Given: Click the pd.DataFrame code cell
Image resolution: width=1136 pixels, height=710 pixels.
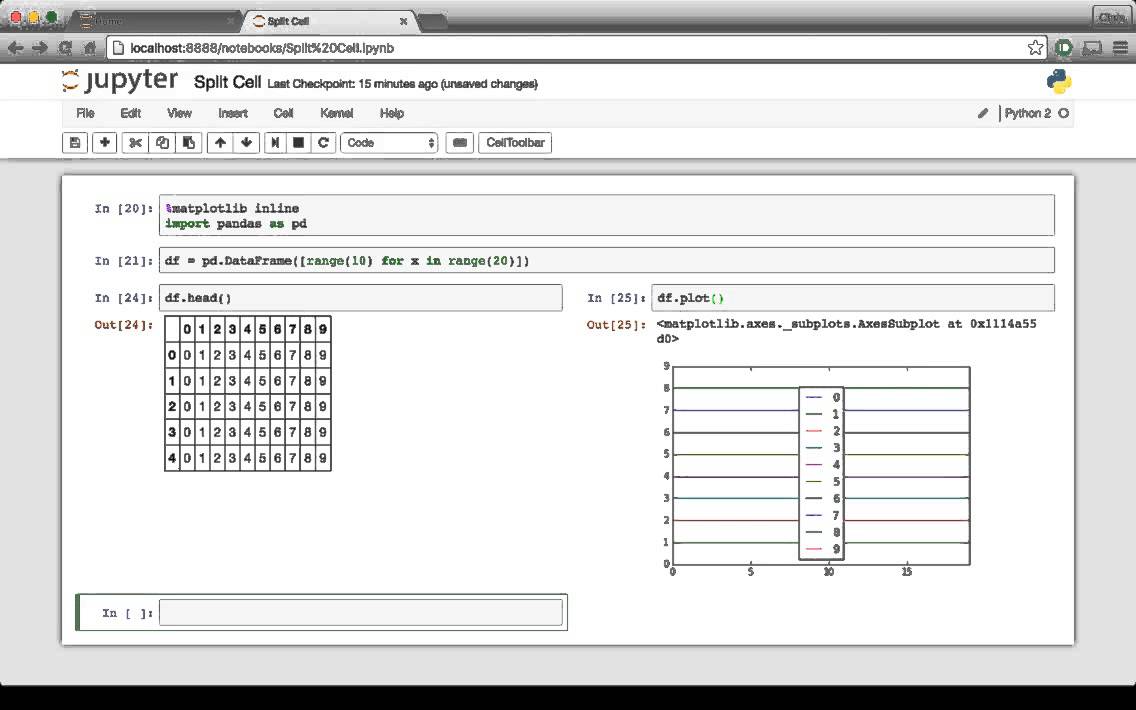Looking at the screenshot, I should tap(606, 260).
